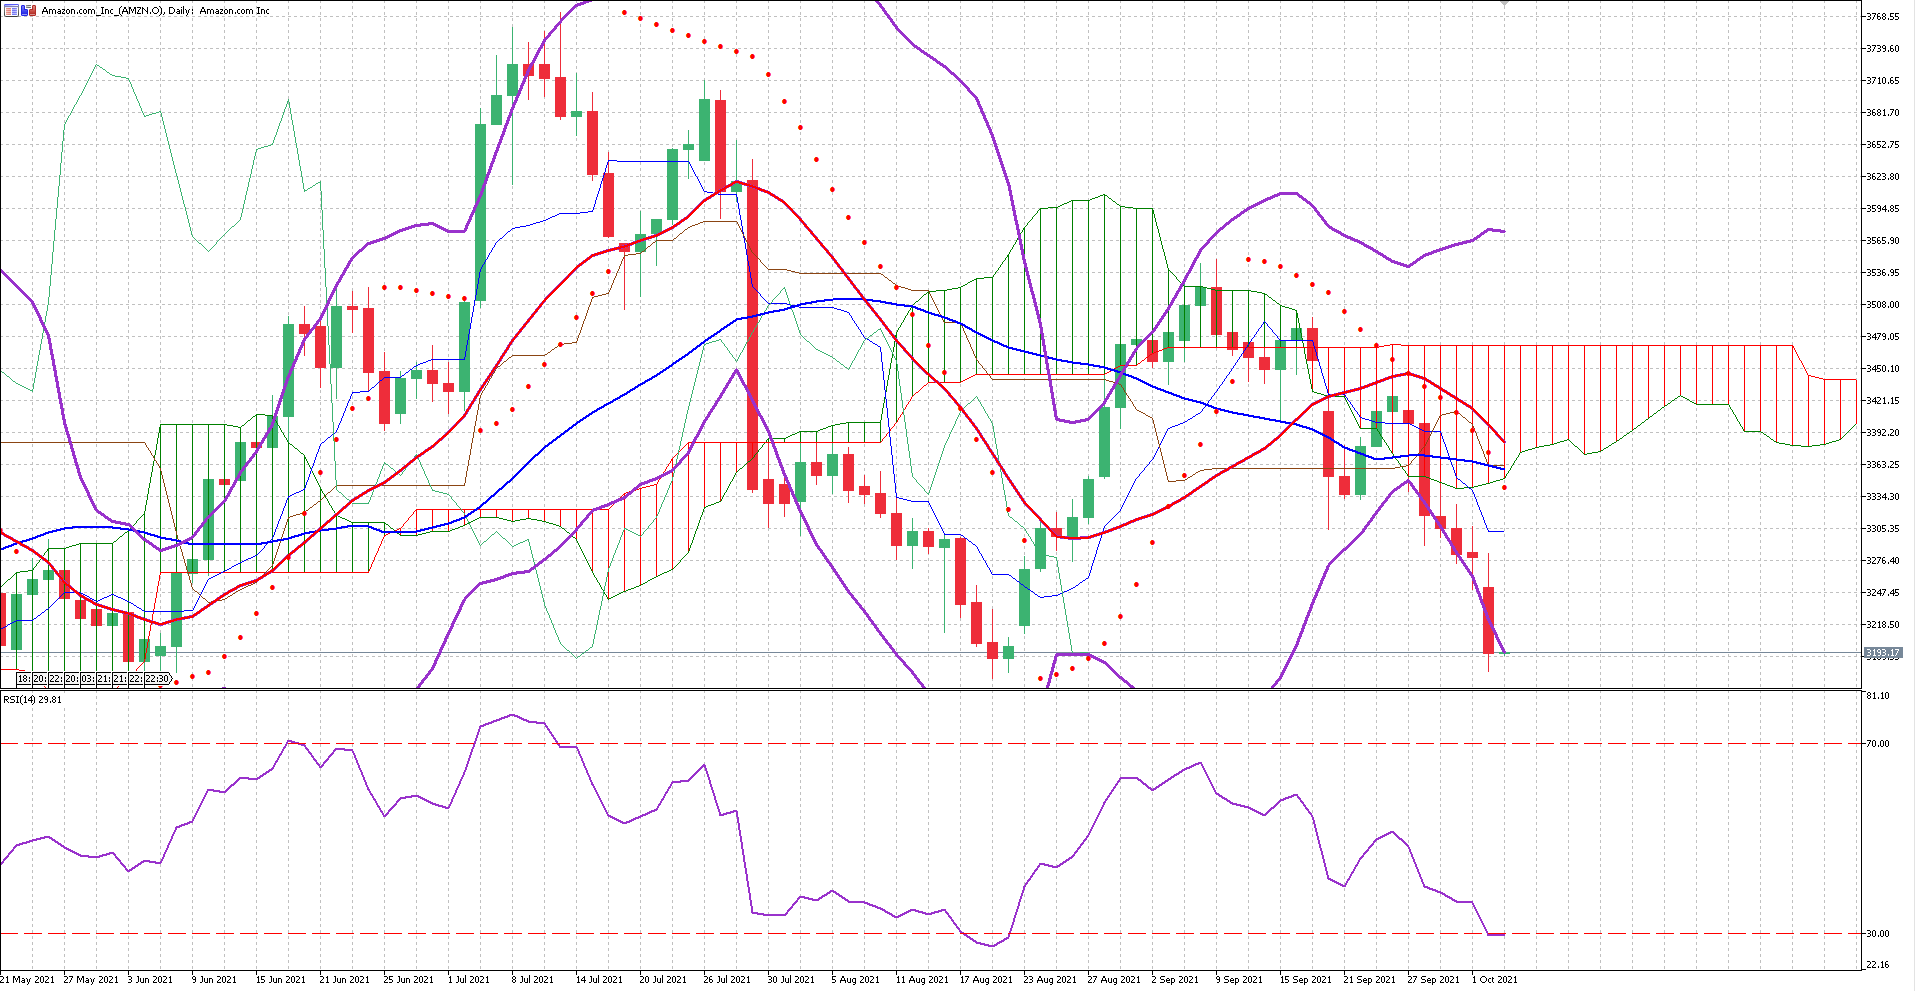Click the 1 Oct 2021 date label
1916x991 pixels.
(1494, 980)
